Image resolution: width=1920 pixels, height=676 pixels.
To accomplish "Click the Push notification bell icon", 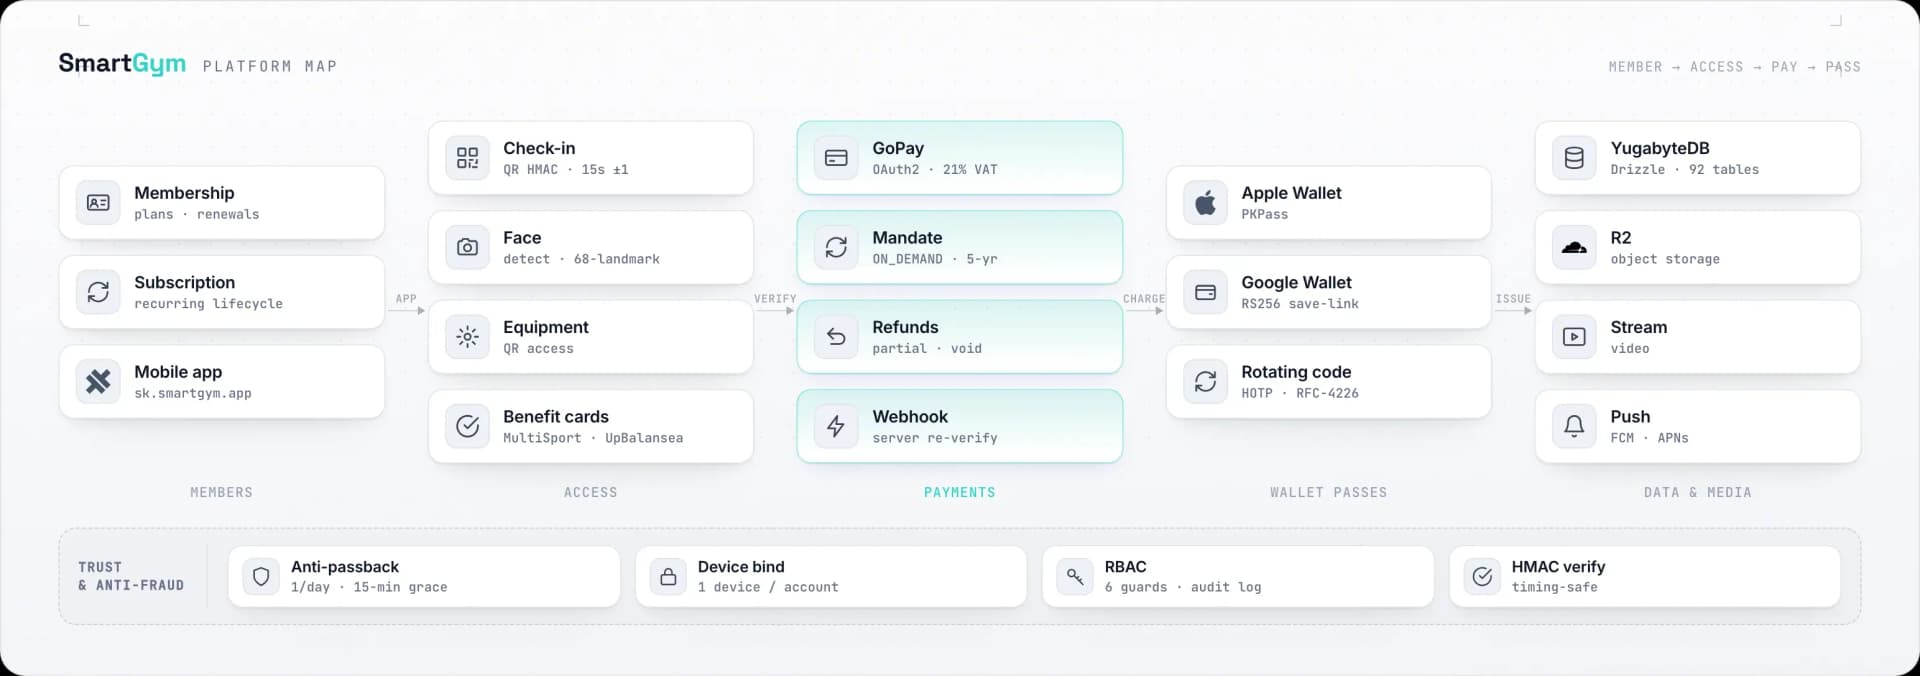I will click(1574, 426).
